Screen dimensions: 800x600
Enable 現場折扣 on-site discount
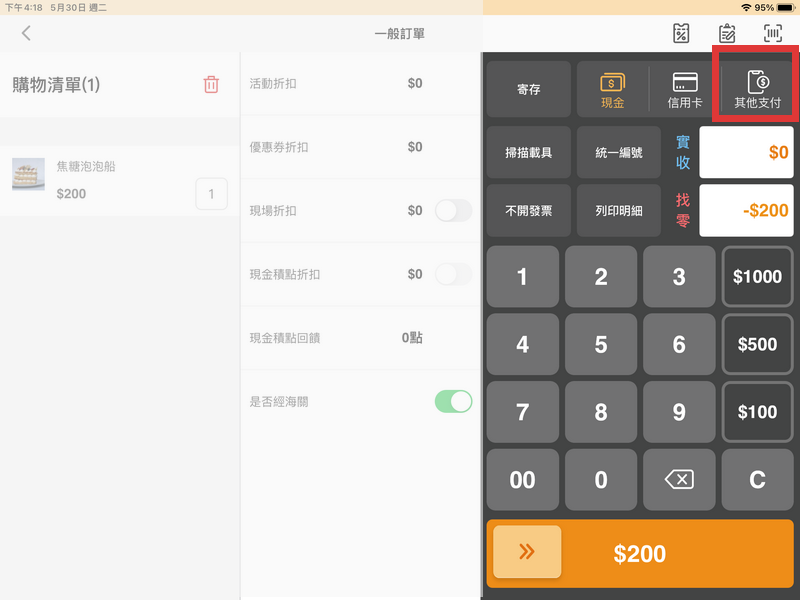(x=452, y=211)
